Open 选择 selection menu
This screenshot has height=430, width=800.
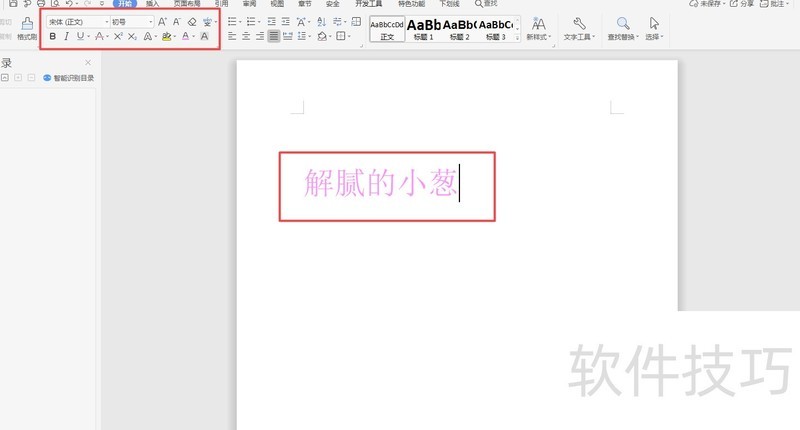654,29
